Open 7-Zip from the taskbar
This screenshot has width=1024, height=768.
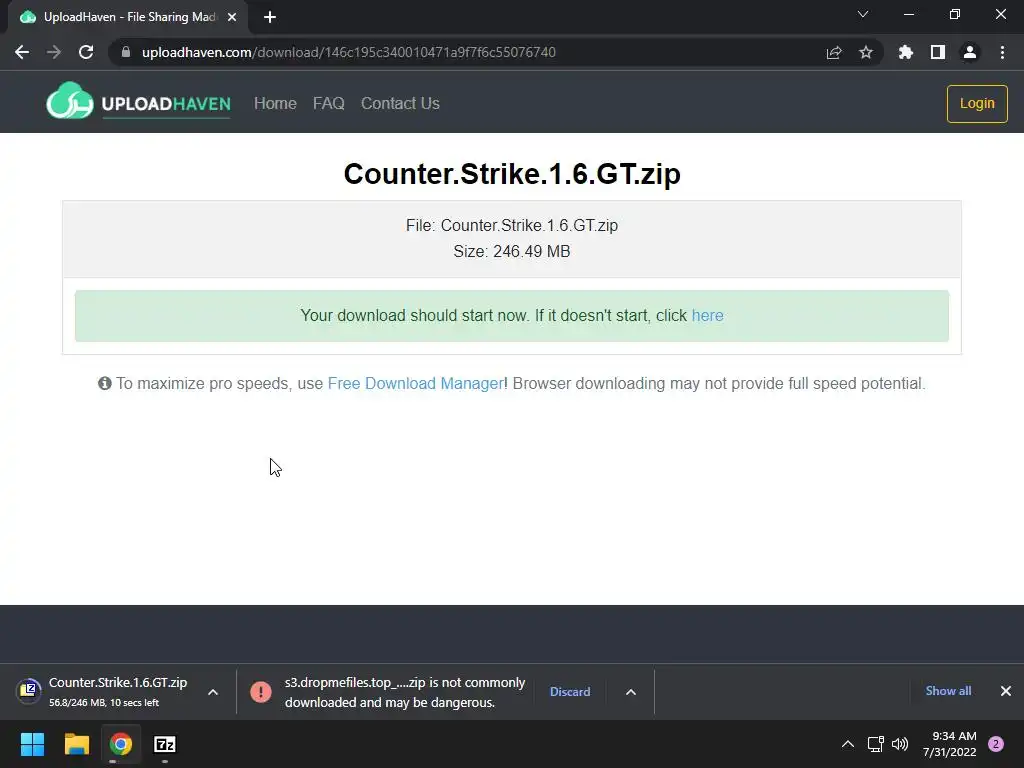[x=165, y=744]
